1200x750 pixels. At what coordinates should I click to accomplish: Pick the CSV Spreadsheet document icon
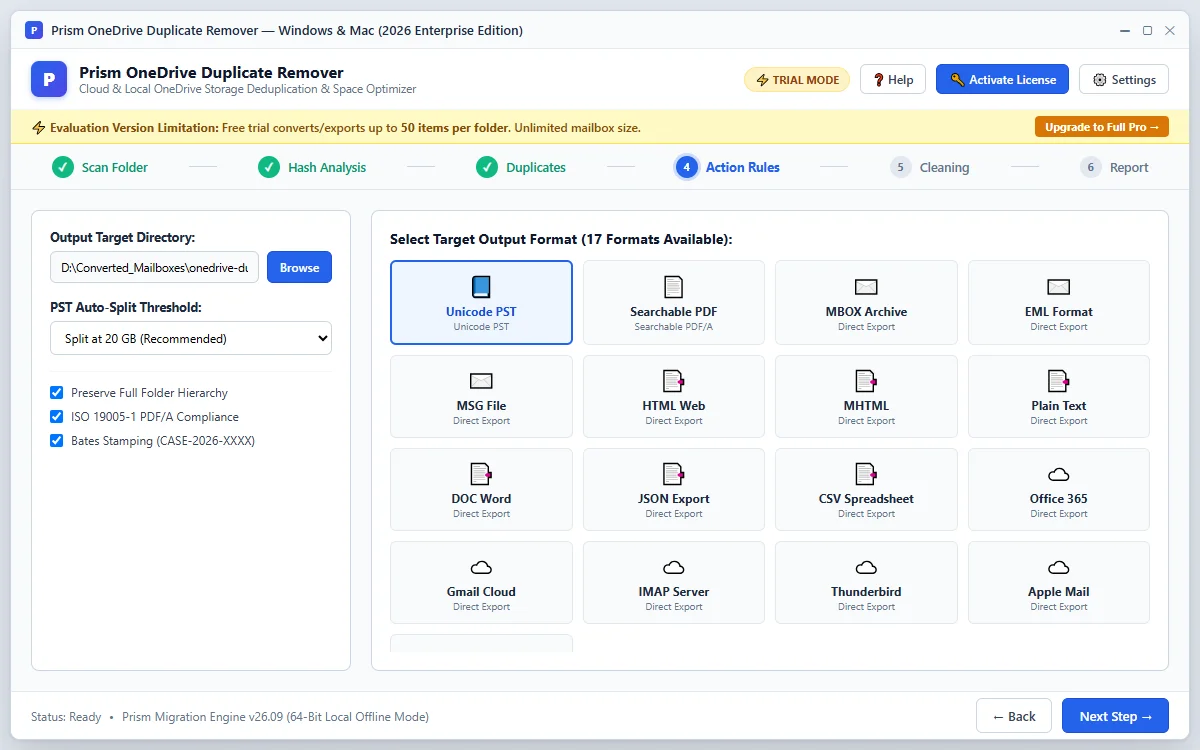click(x=866, y=474)
